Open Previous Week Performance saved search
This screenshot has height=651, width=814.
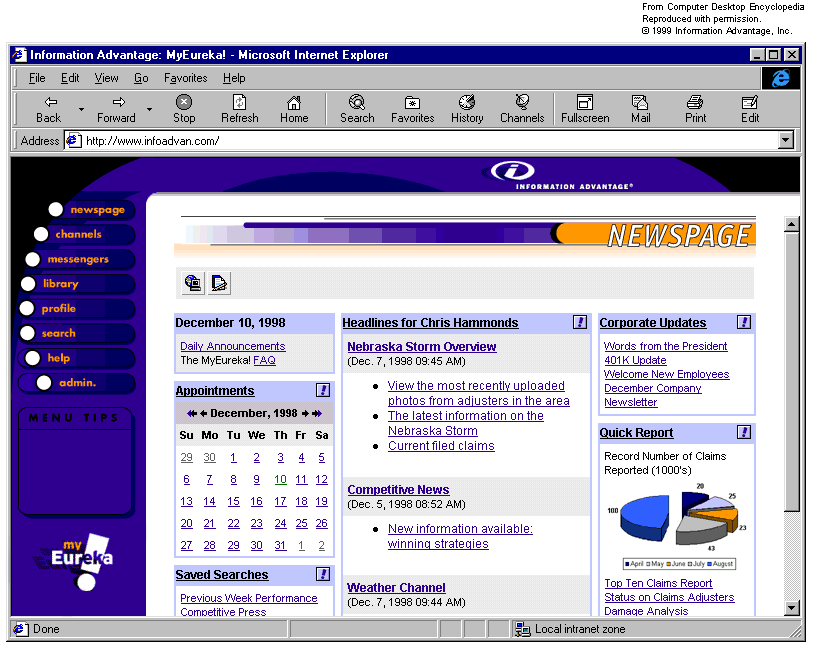pos(249,598)
